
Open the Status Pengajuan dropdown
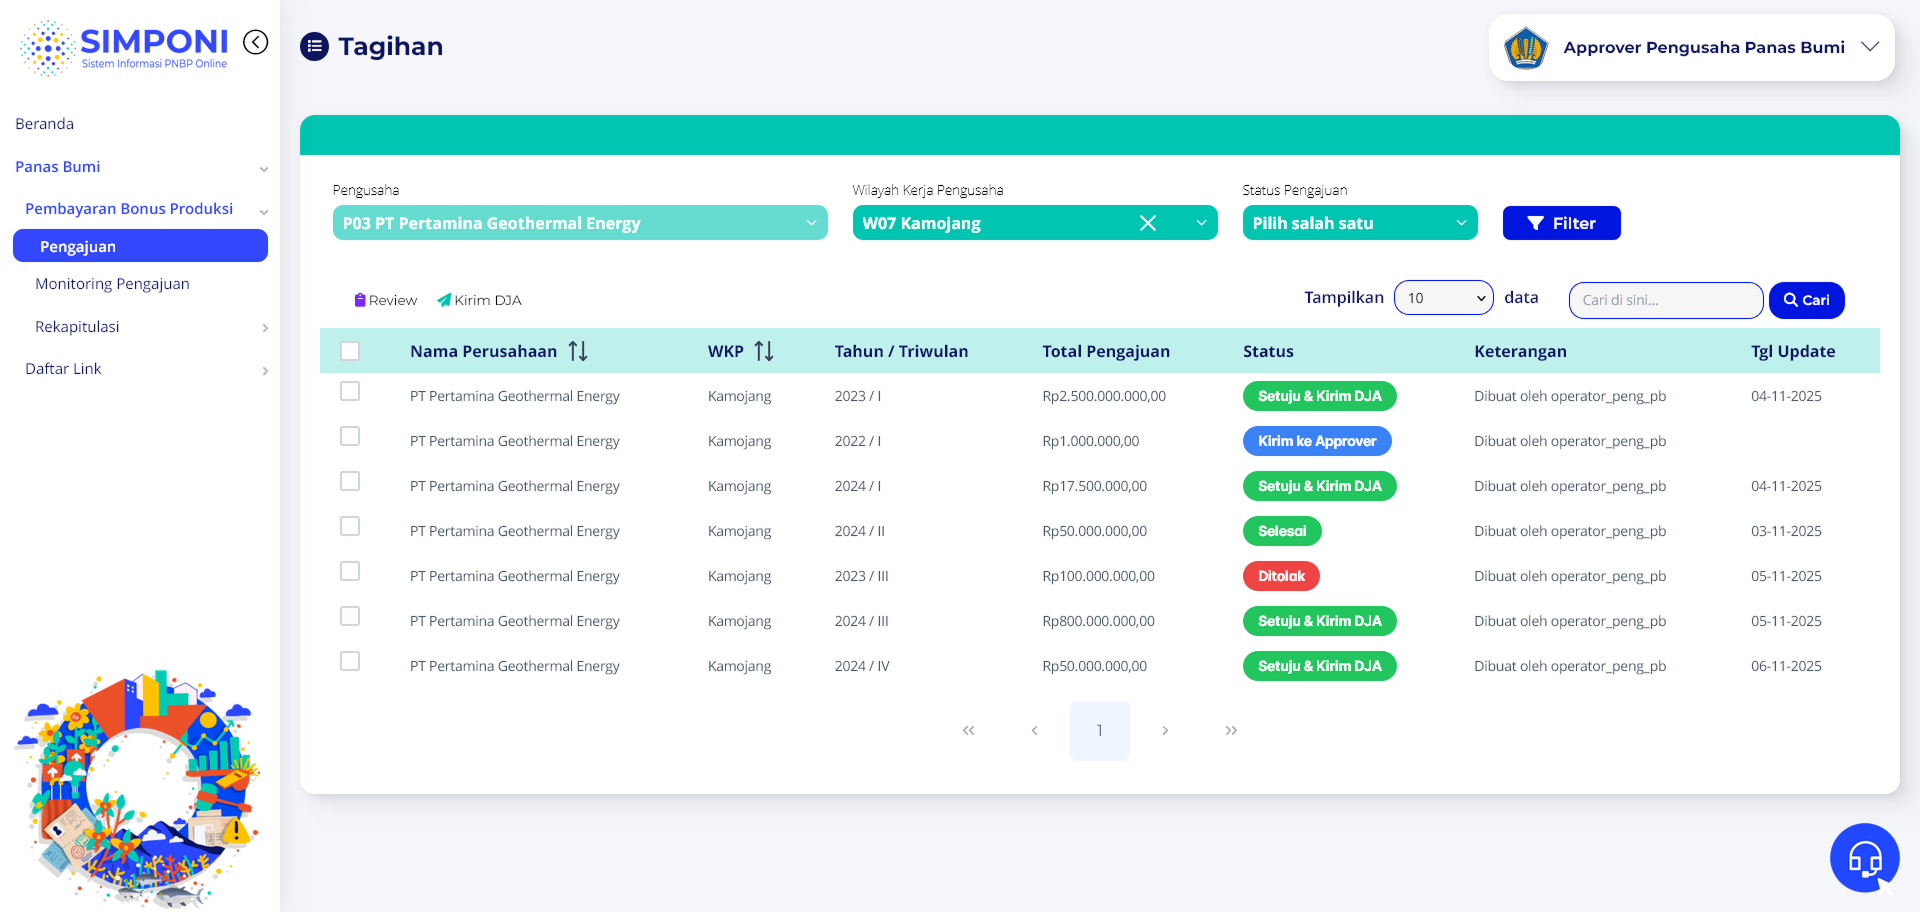pos(1360,223)
